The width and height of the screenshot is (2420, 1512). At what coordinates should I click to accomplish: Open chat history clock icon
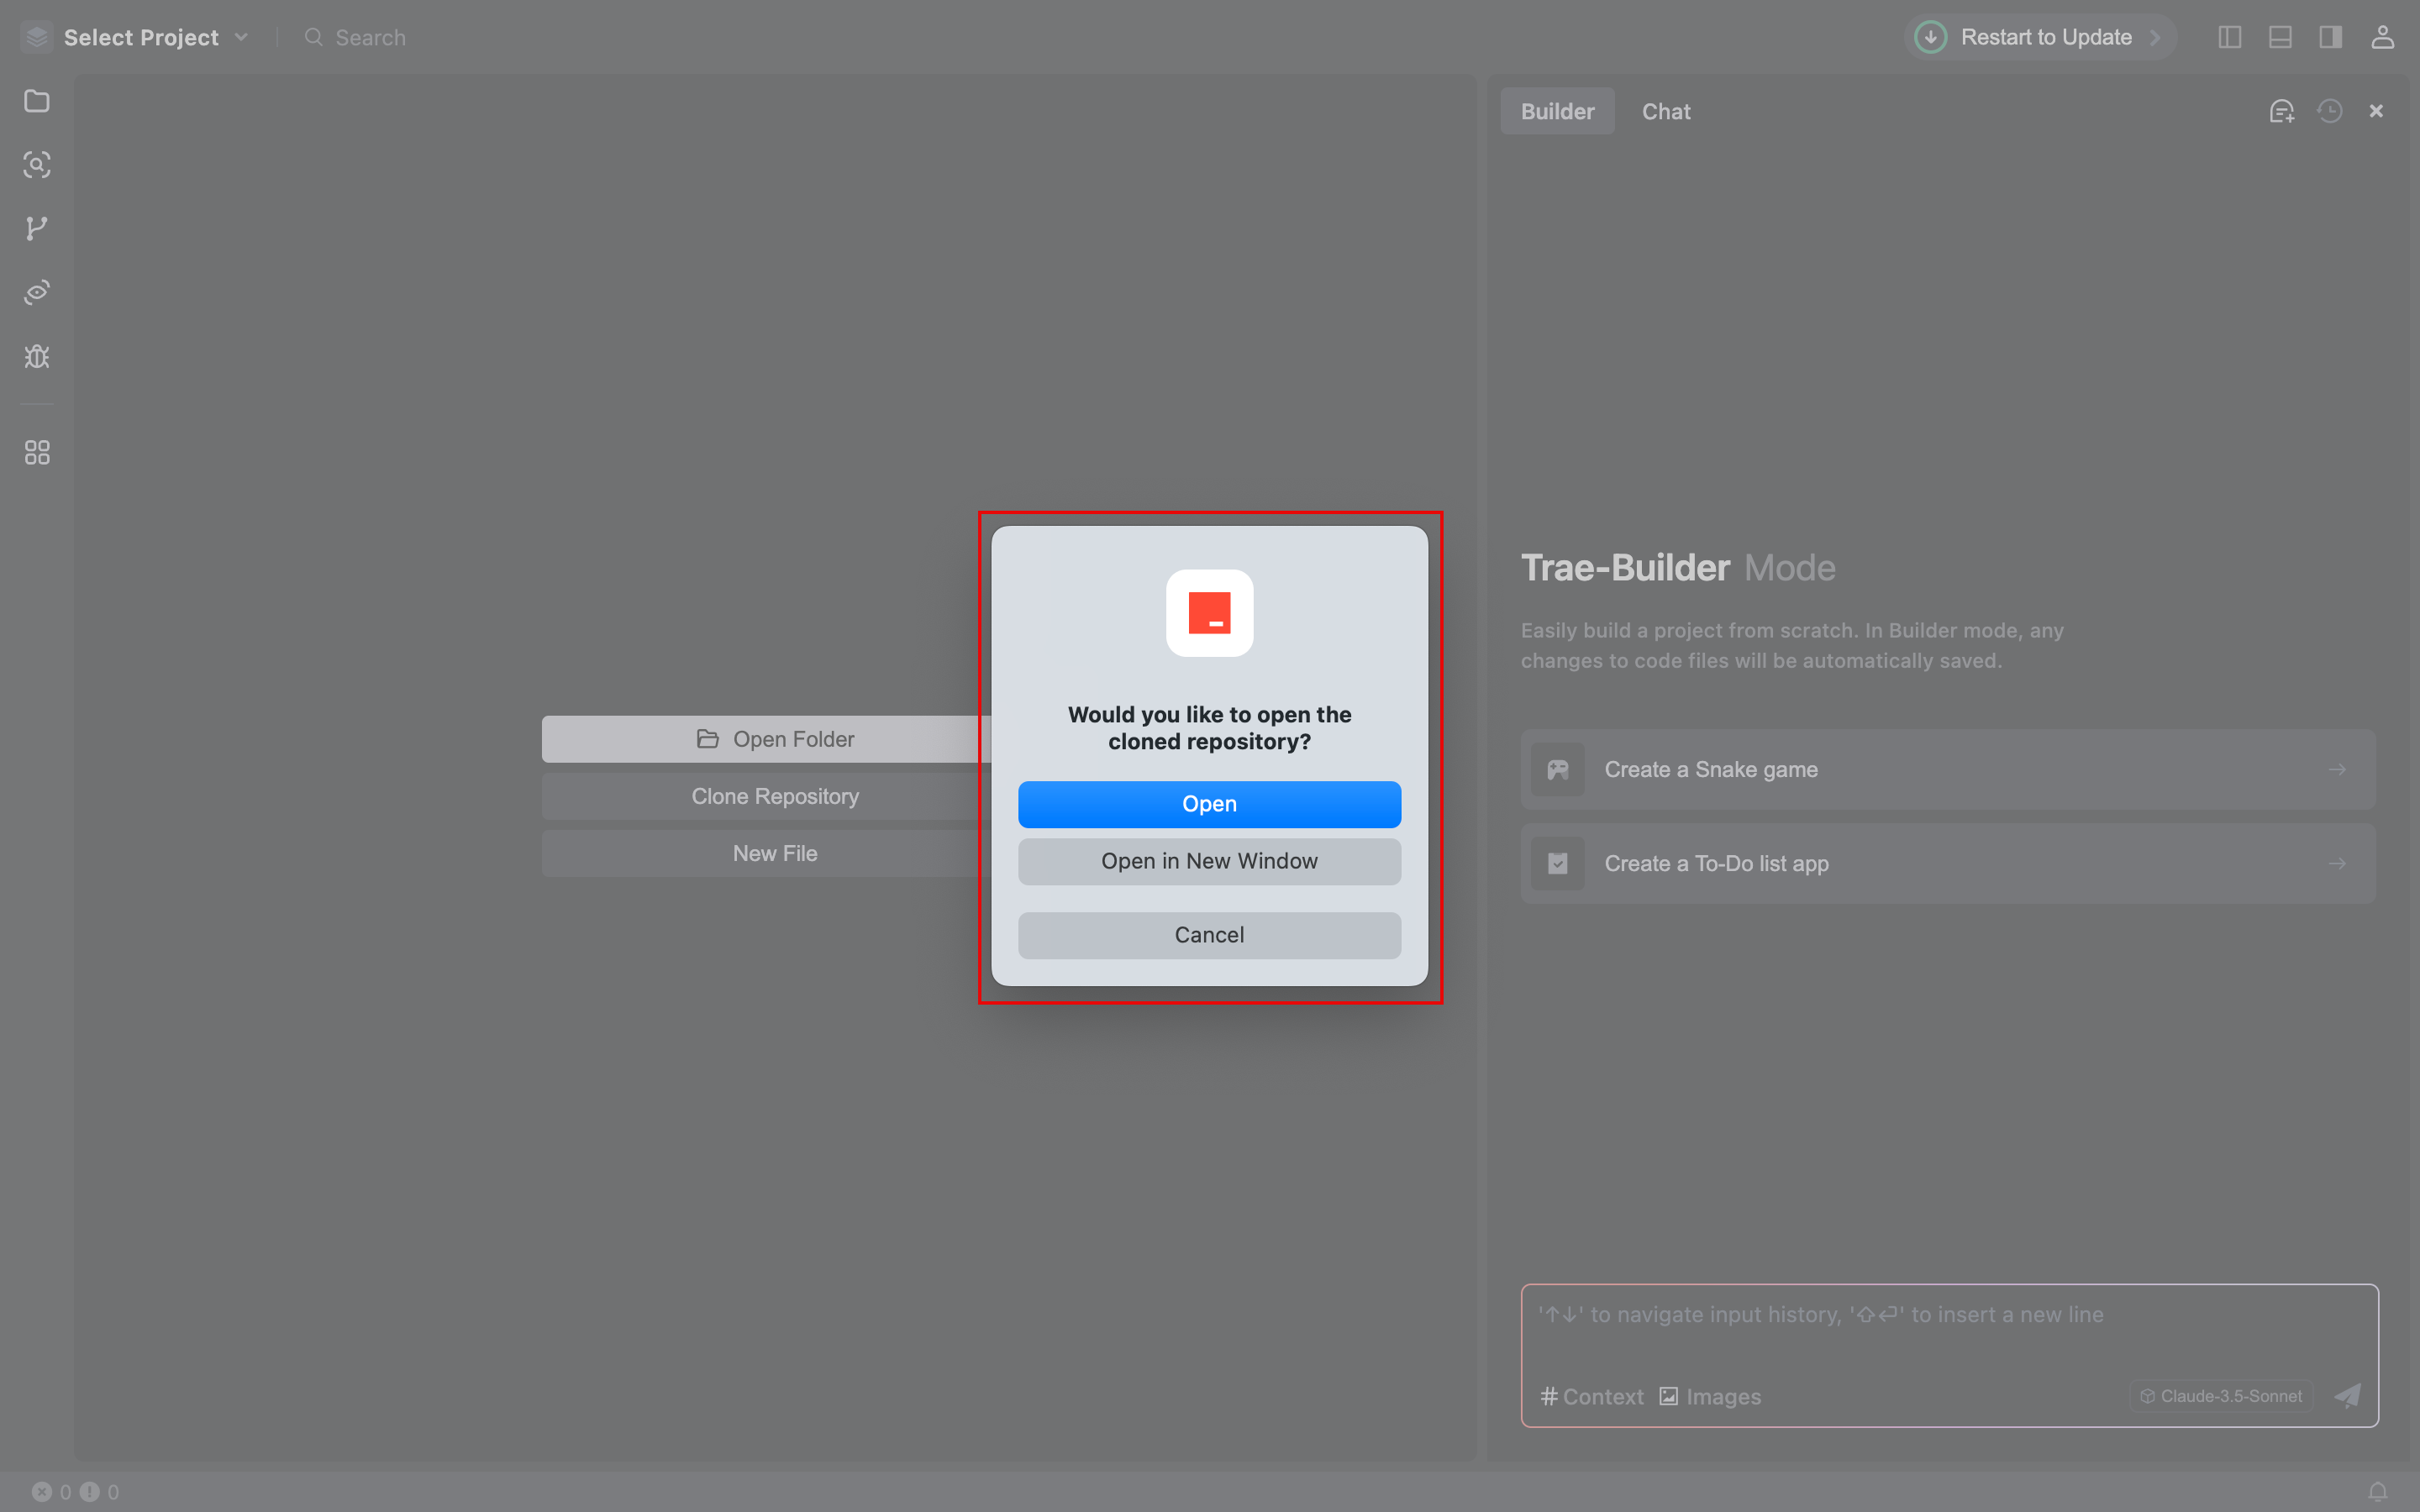[2330, 111]
